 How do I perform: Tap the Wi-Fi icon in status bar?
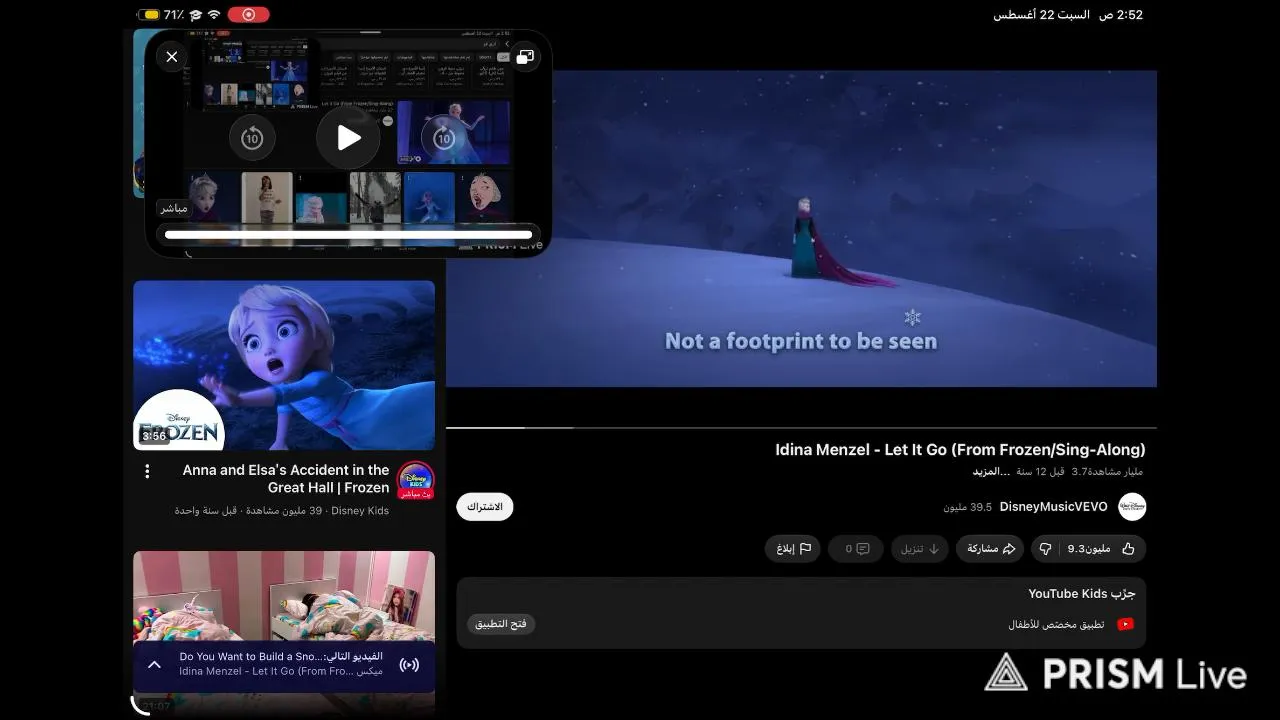(x=214, y=15)
